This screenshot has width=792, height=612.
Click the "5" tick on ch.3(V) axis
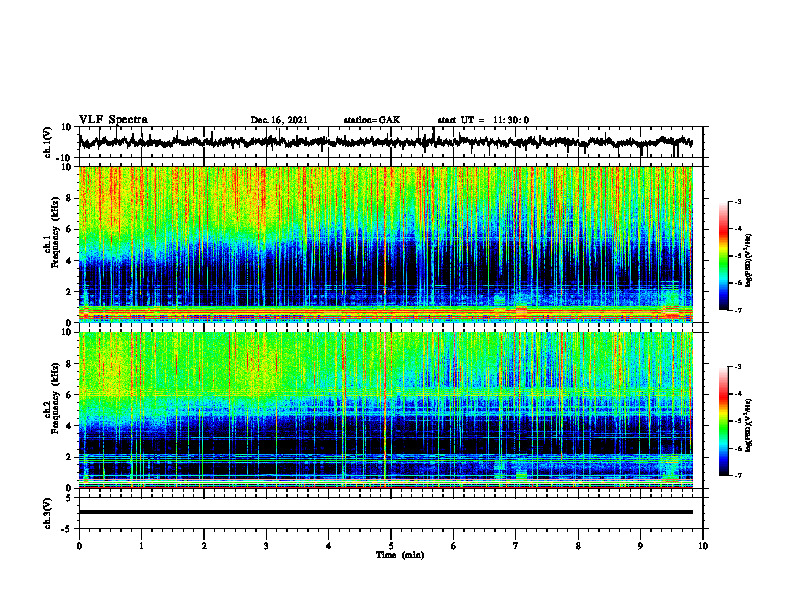pyautogui.click(x=70, y=498)
